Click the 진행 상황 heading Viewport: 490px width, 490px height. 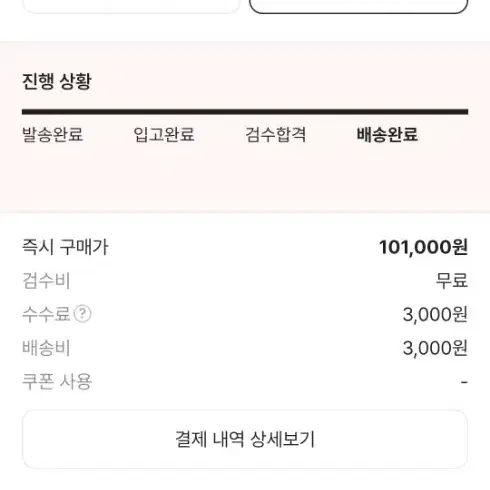(57, 81)
